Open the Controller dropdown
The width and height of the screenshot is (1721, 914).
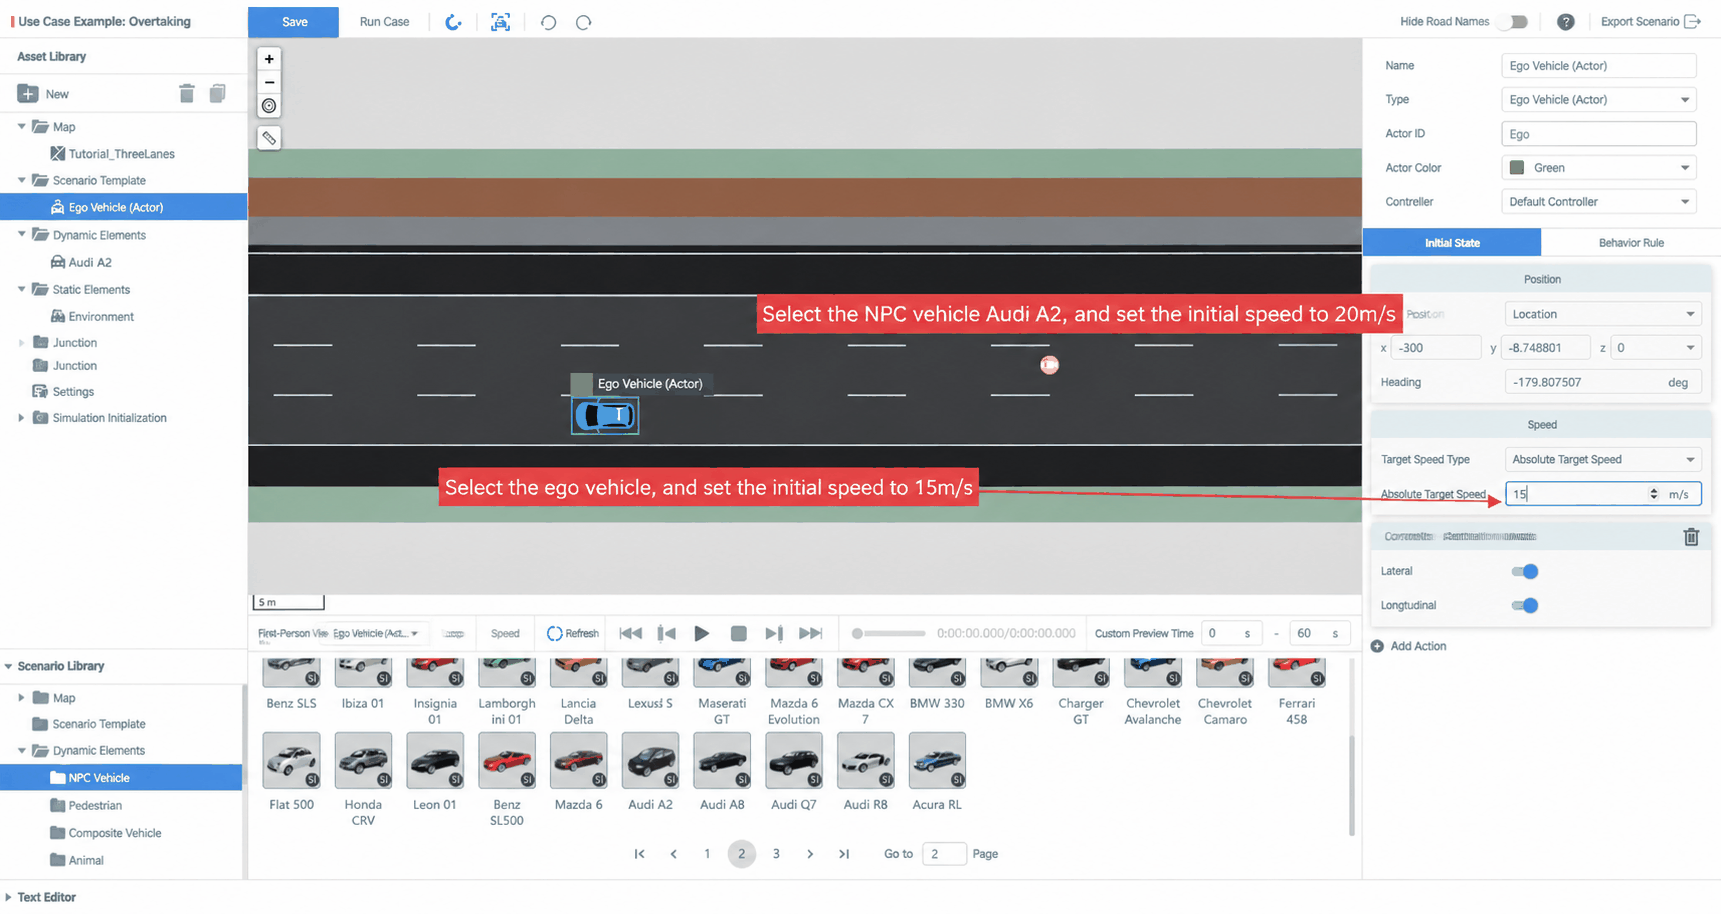point(1598,202)
